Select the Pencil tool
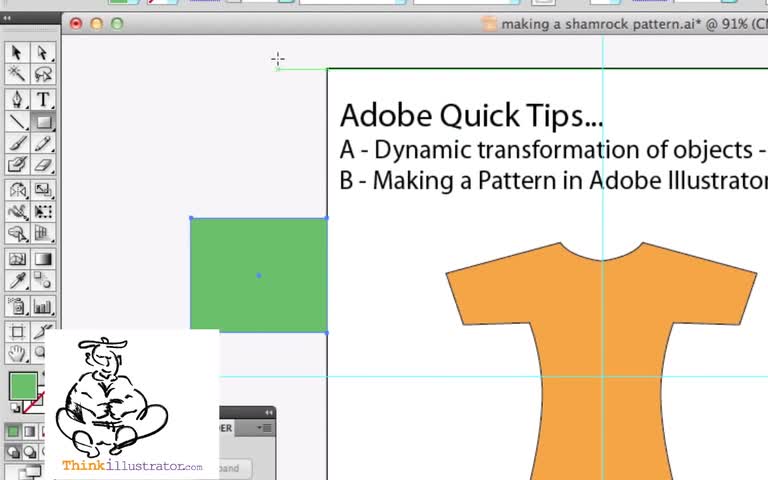This screenshot has width=768, height=480. click(43, 143)
